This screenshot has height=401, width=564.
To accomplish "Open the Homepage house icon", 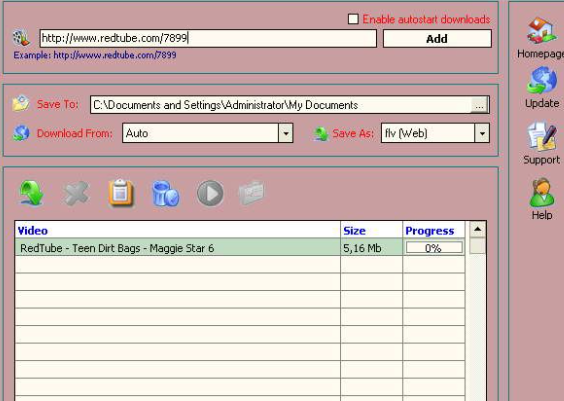I will [541, 30].
